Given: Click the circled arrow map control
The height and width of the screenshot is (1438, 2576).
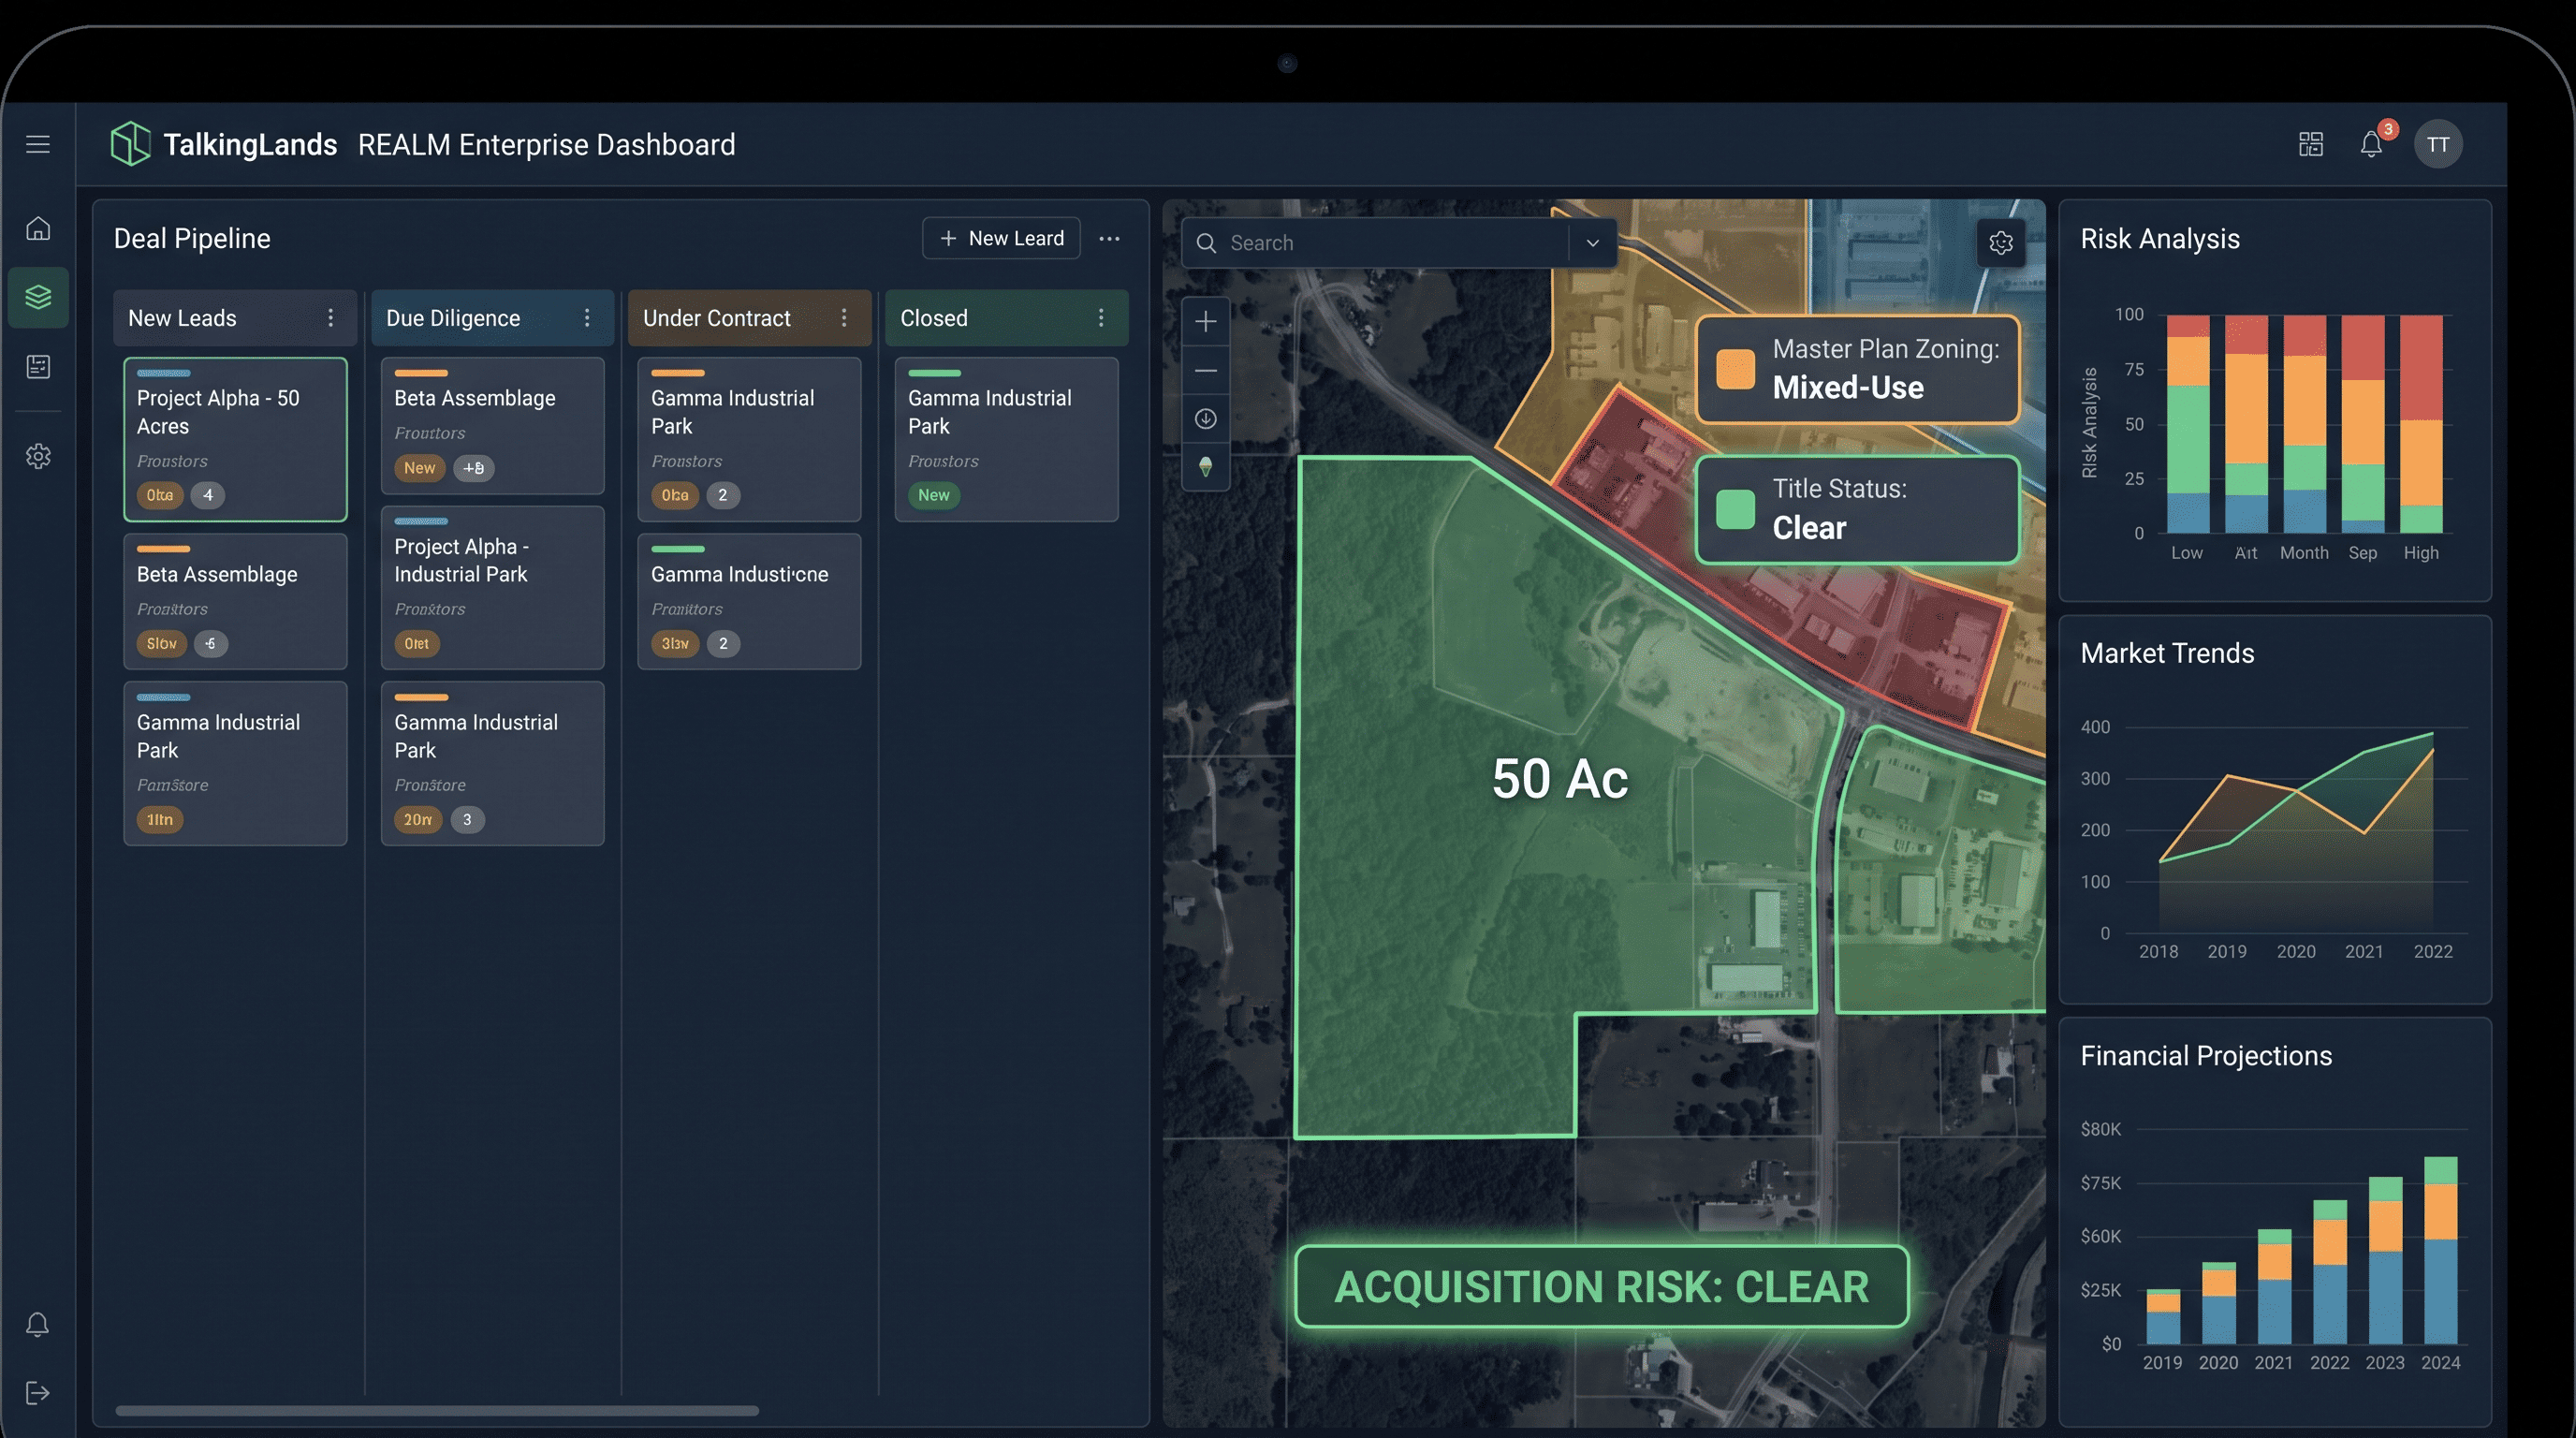Looking at the screenshot, I should coord(1206,418).
